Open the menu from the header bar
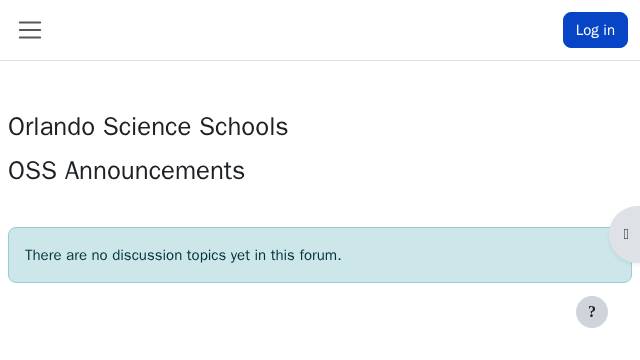 click(x=30, y=30)
